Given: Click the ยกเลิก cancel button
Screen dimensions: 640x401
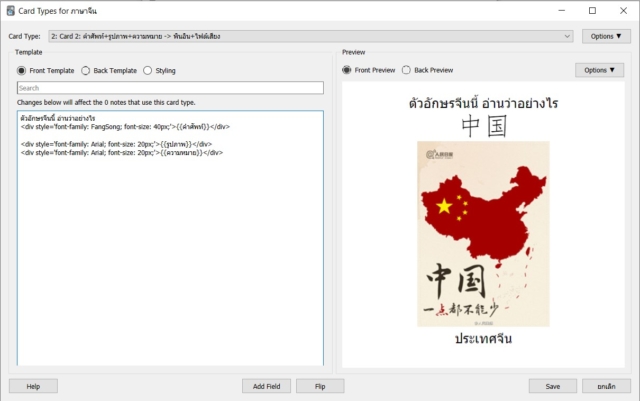Looking at the screenshot, I should (606, 386).
